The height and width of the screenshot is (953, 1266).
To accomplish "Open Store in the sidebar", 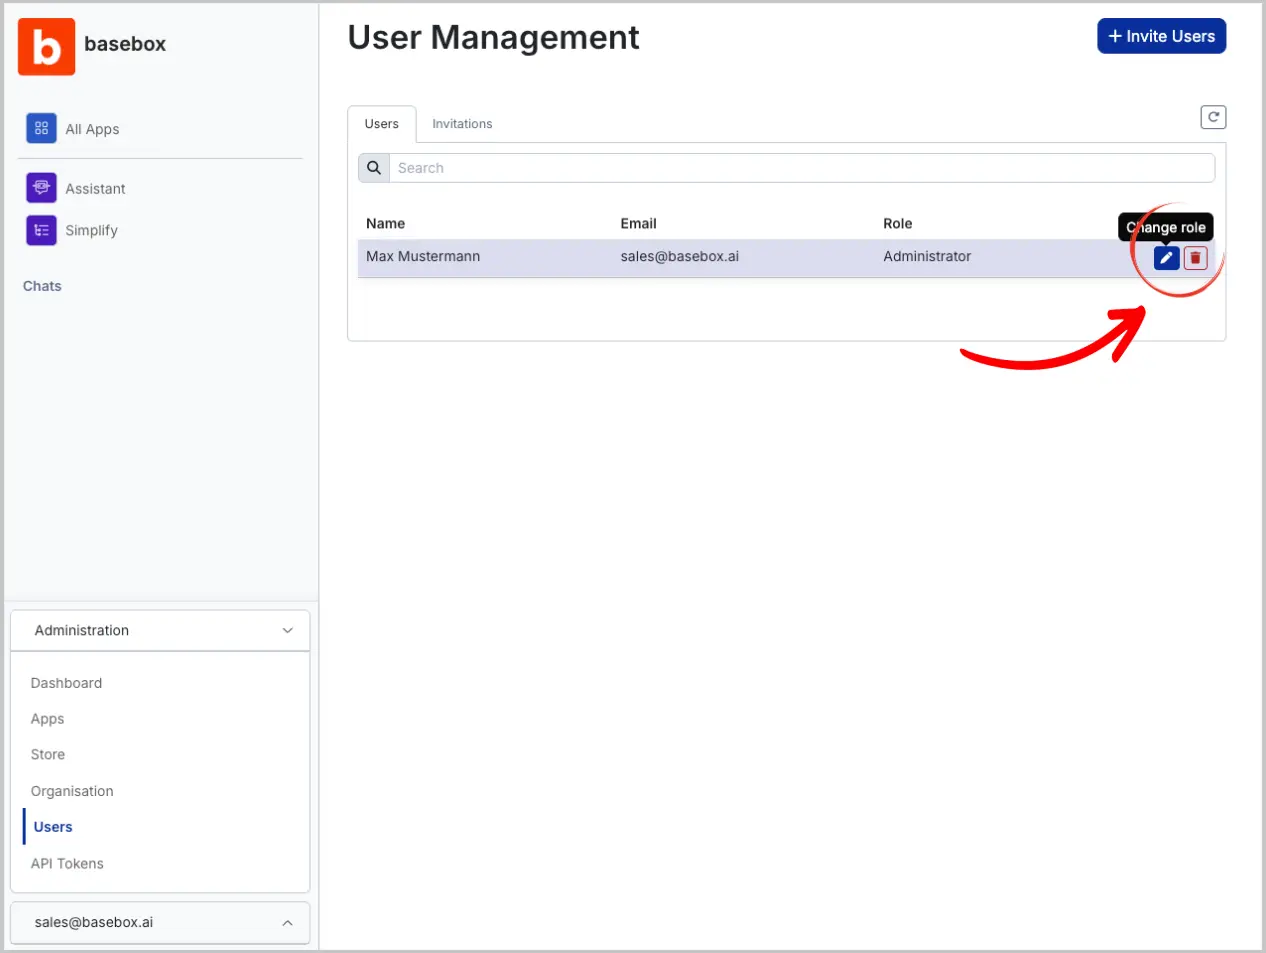I will click(x=48, y=755).
